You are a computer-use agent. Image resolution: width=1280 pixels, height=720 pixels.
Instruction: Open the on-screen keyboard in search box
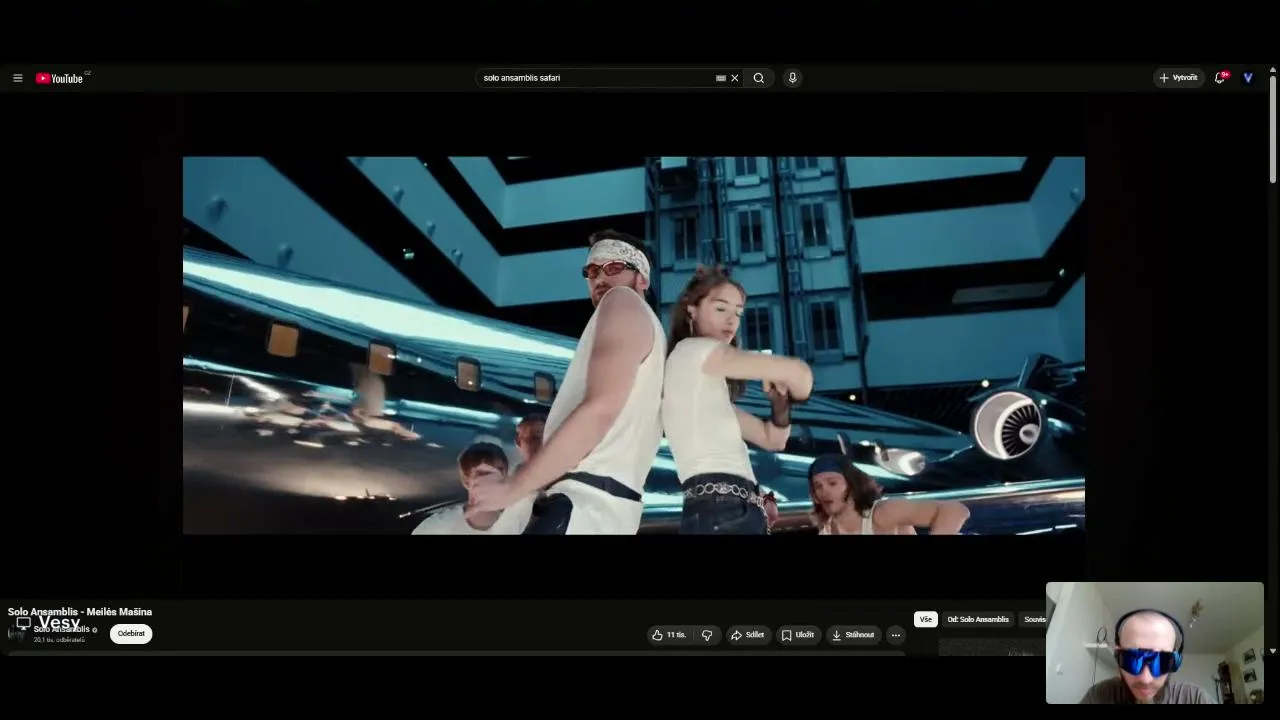720,78
